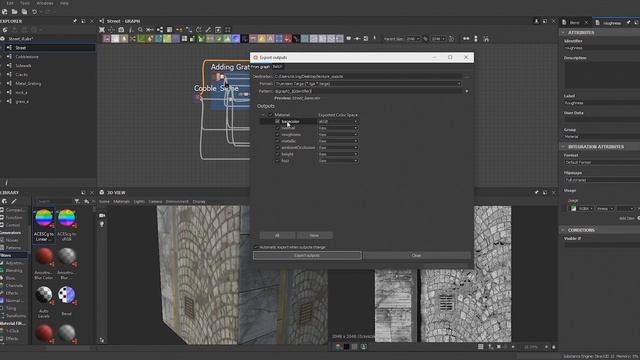Open roughness exported color space dropdown

point(338,134)
